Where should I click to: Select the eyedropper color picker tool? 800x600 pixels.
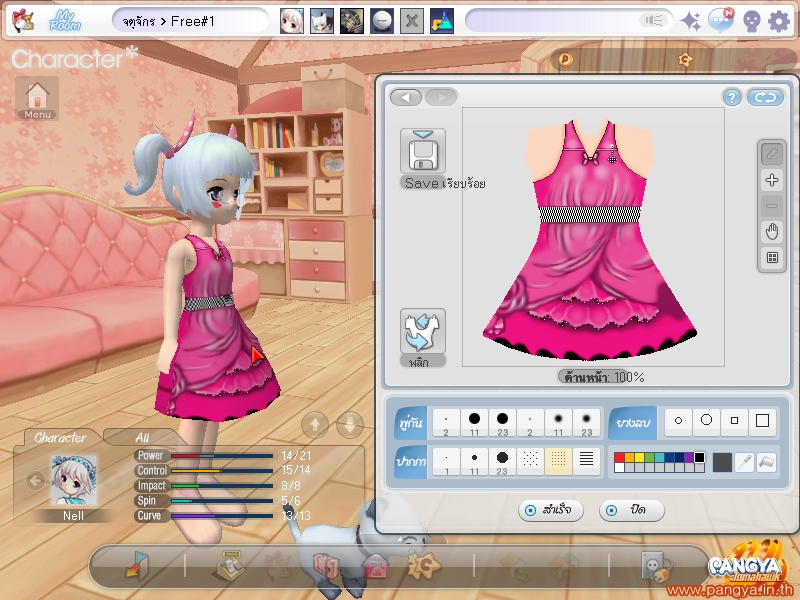[x=745, y=462]
